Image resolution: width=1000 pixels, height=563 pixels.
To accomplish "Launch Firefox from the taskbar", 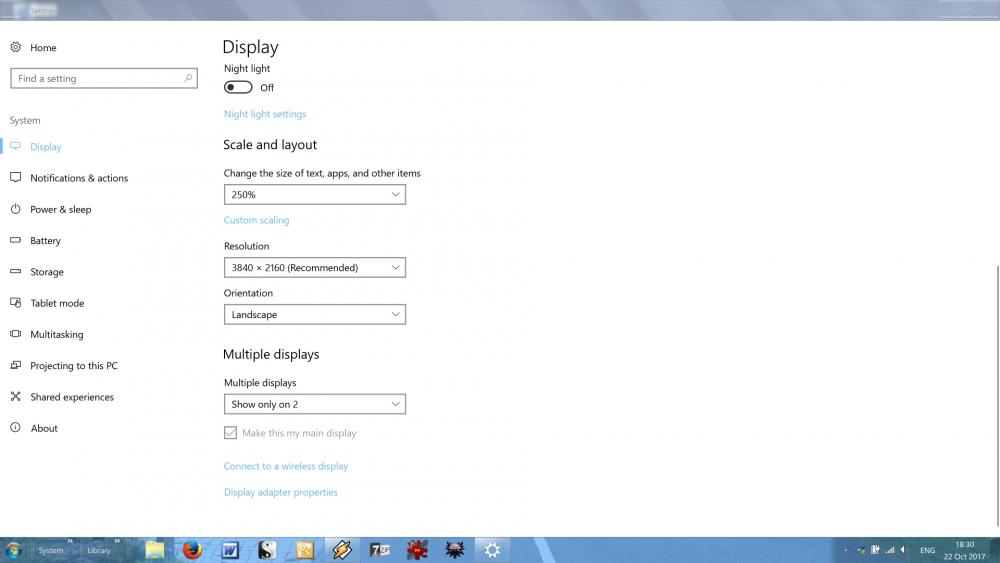I will (192, 550).
